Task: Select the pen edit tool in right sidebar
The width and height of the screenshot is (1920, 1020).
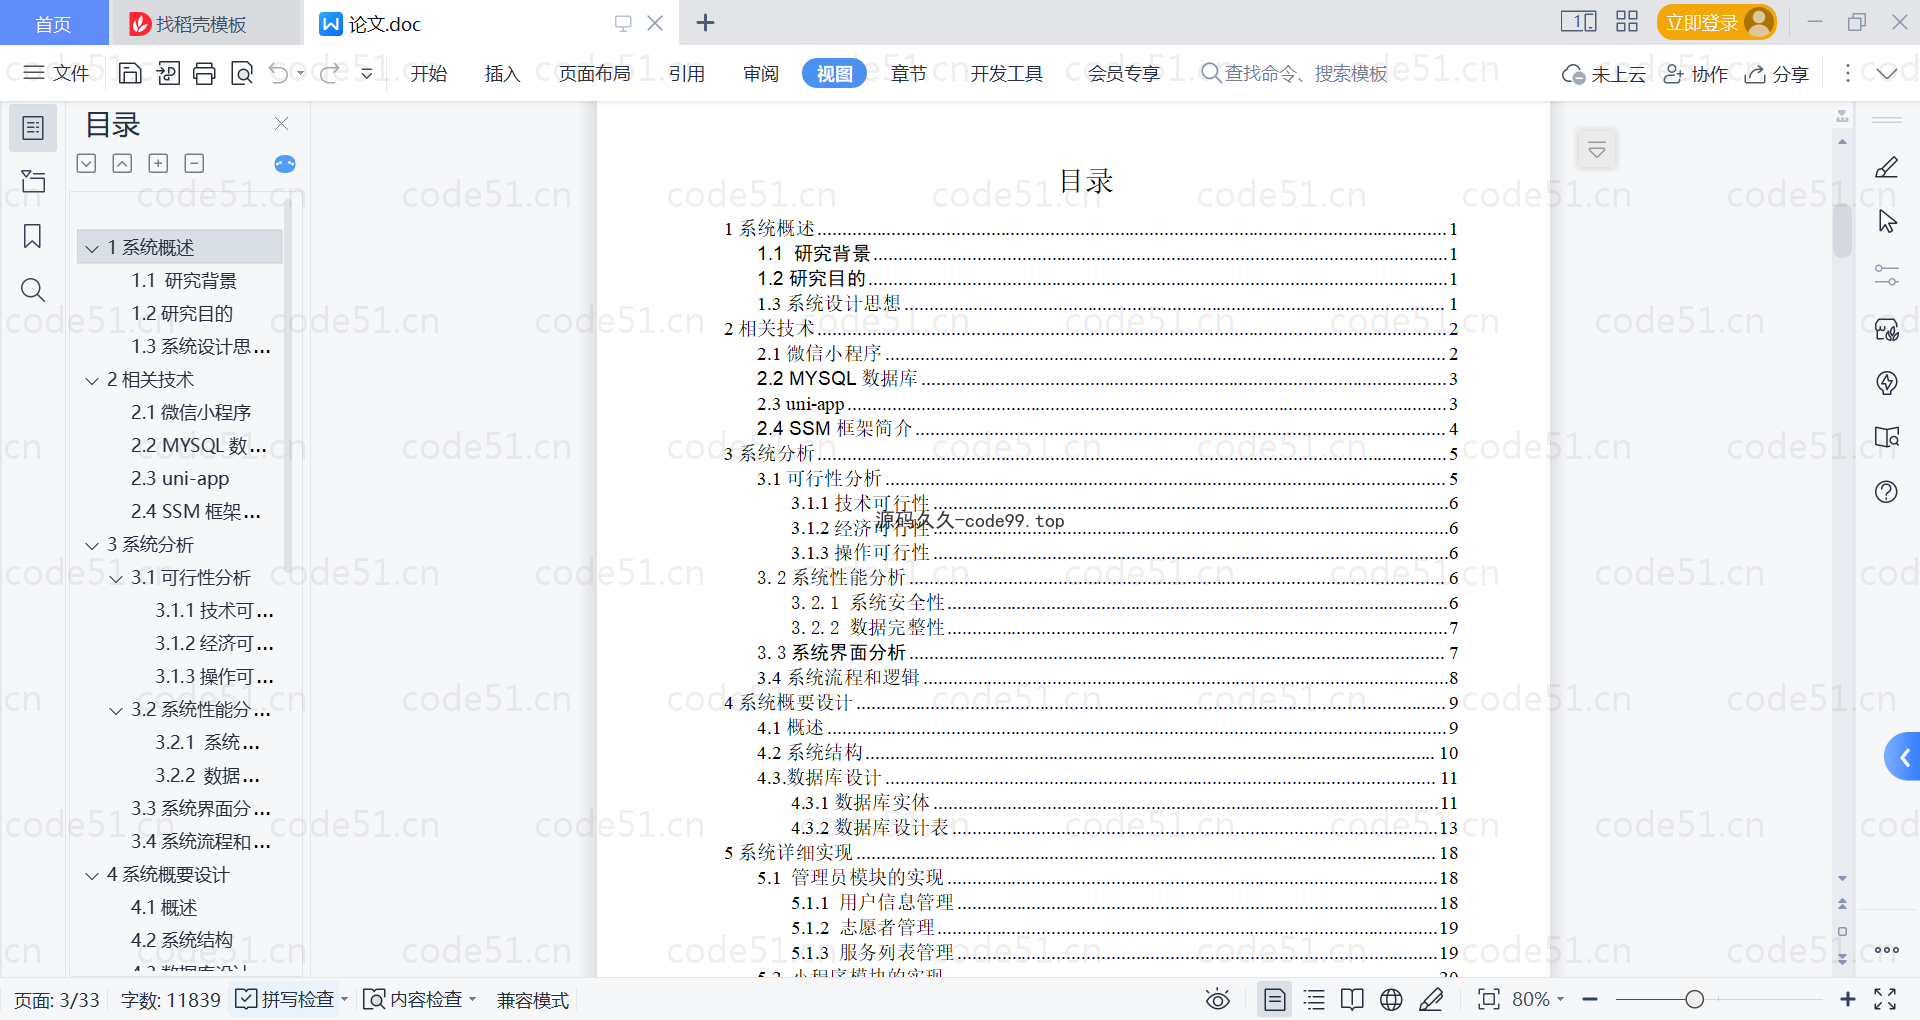Action: [1887, 168]
